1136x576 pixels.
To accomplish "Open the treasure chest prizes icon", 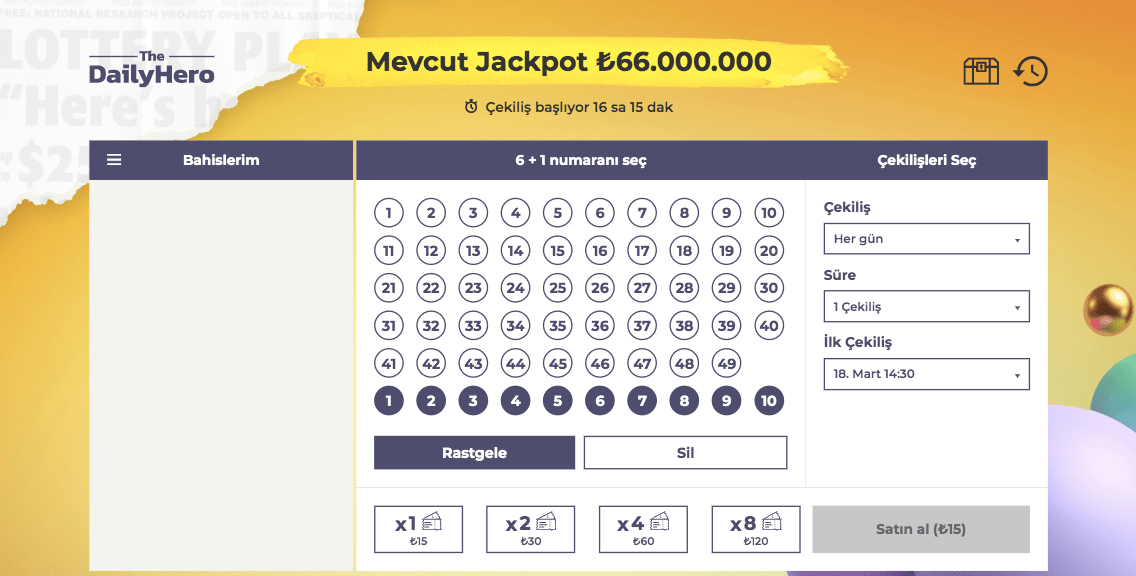I will click(x=981, y=71).
